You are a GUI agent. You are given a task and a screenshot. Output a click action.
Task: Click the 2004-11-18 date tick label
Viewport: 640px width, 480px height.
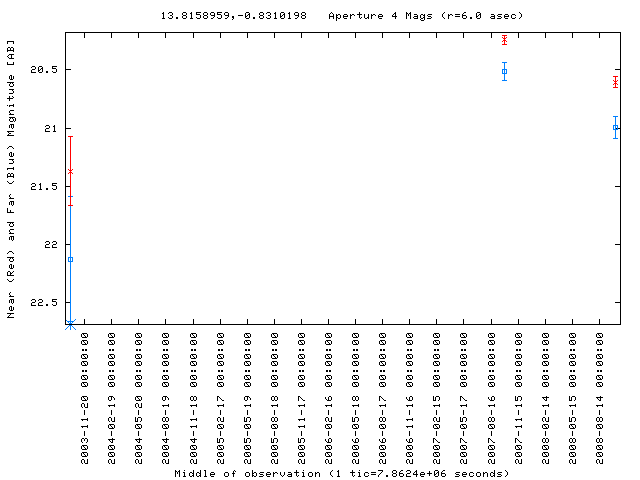pyautogui.click(x=193, y=398)
